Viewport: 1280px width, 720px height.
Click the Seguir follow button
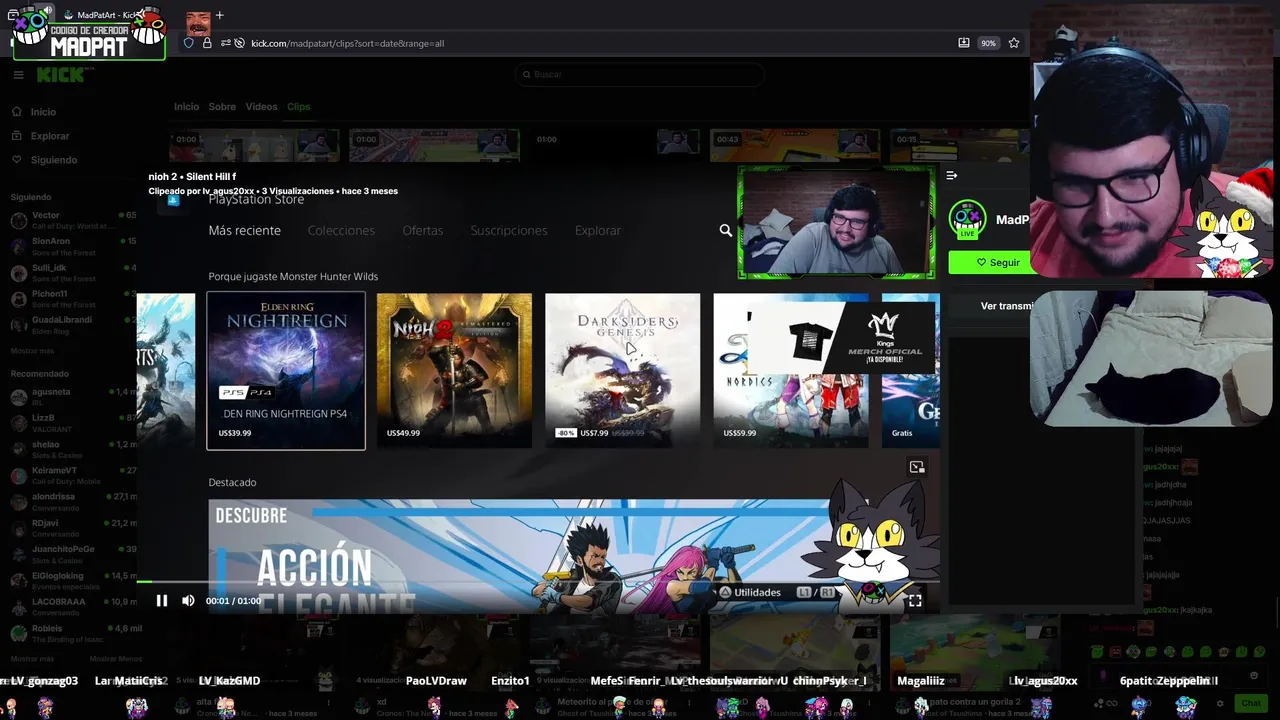(990, 262)
